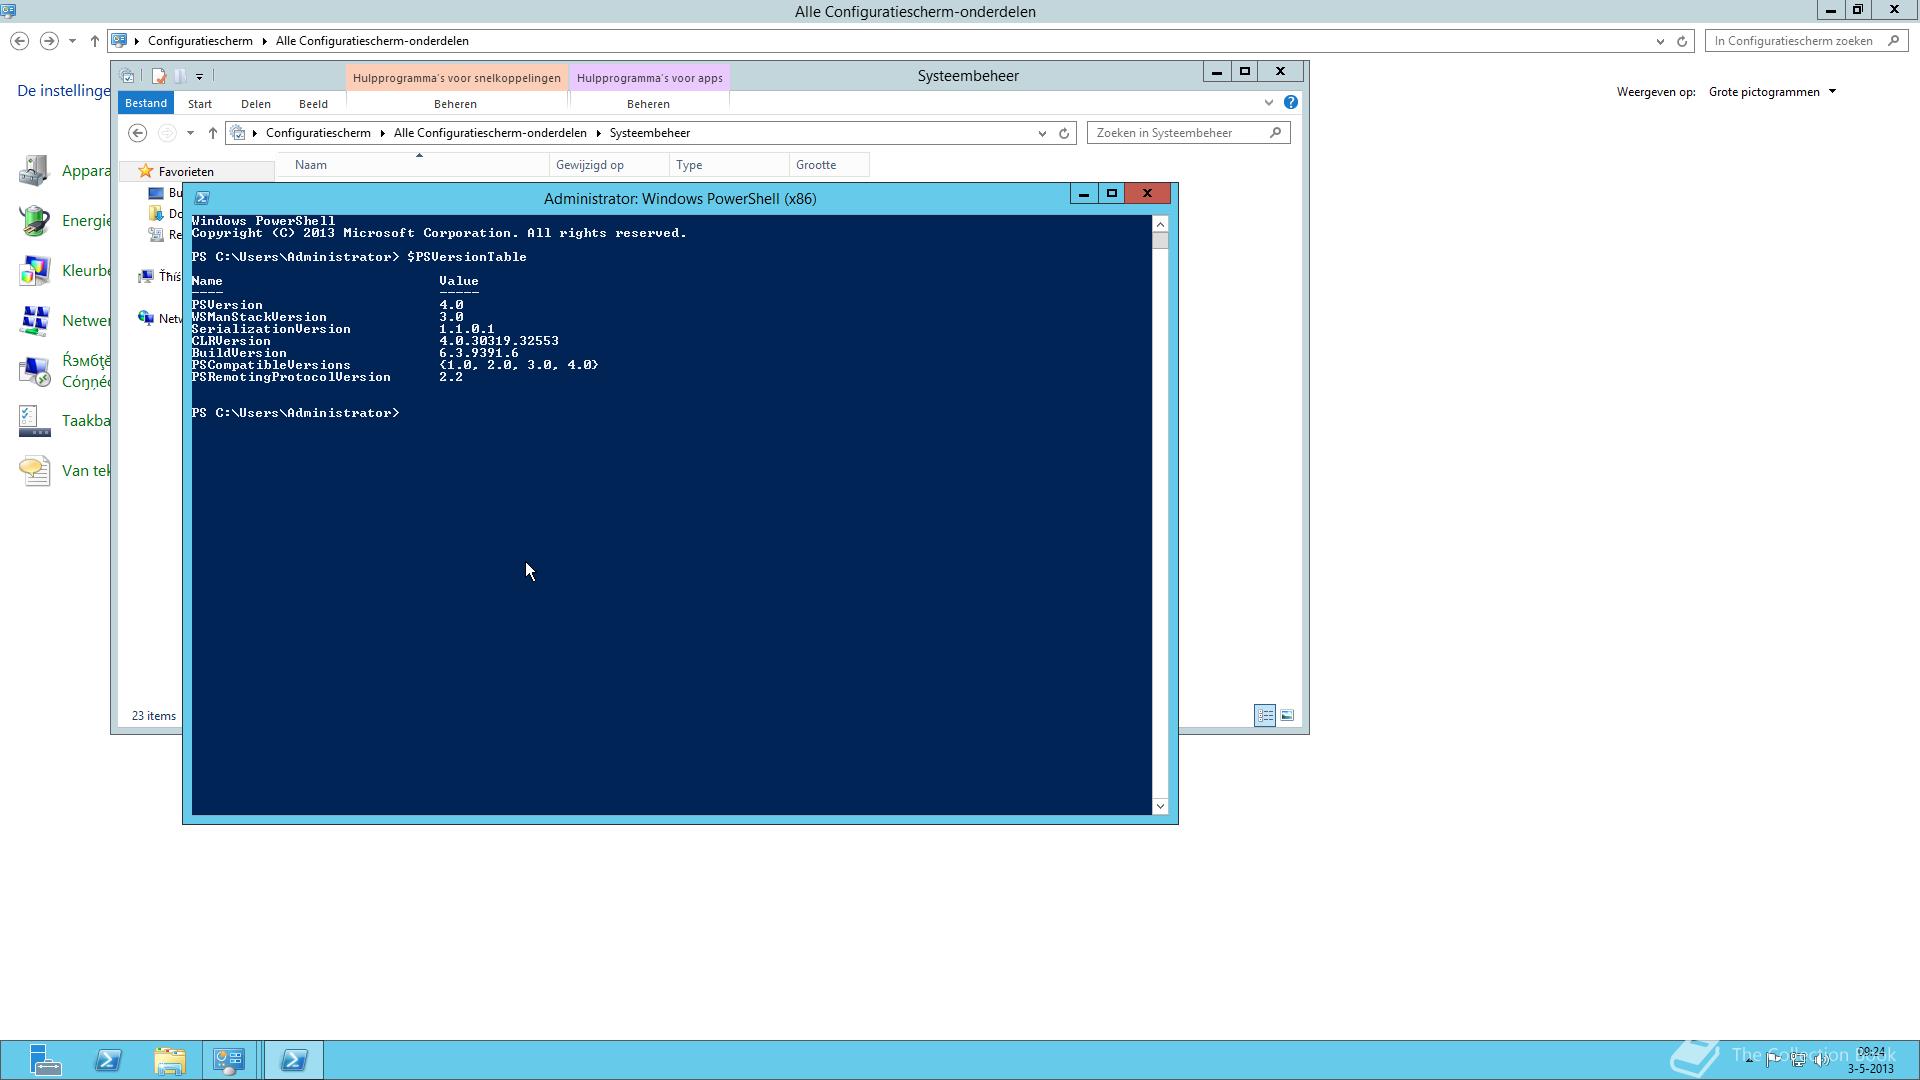Select Configuratiescherm in the top address bar
This screenshot has height=1080, width=1920.
pos(200,41)
